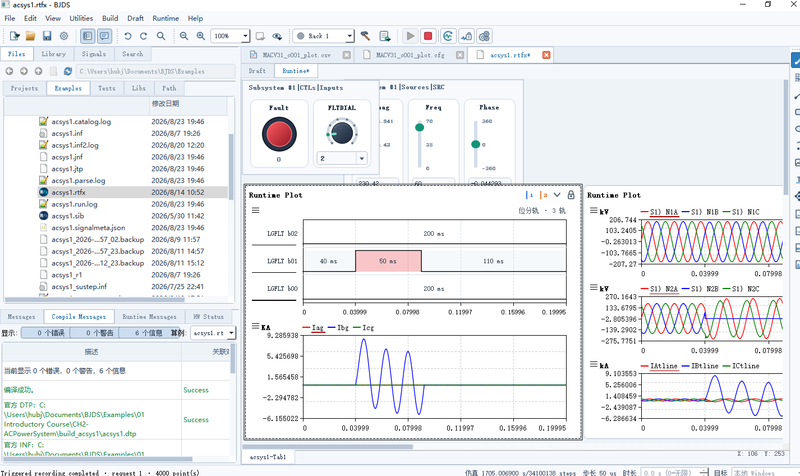Toggle the left side panel icon
Image resolution: width=800 pixels, height=476 pixels.
click(88, 36)
